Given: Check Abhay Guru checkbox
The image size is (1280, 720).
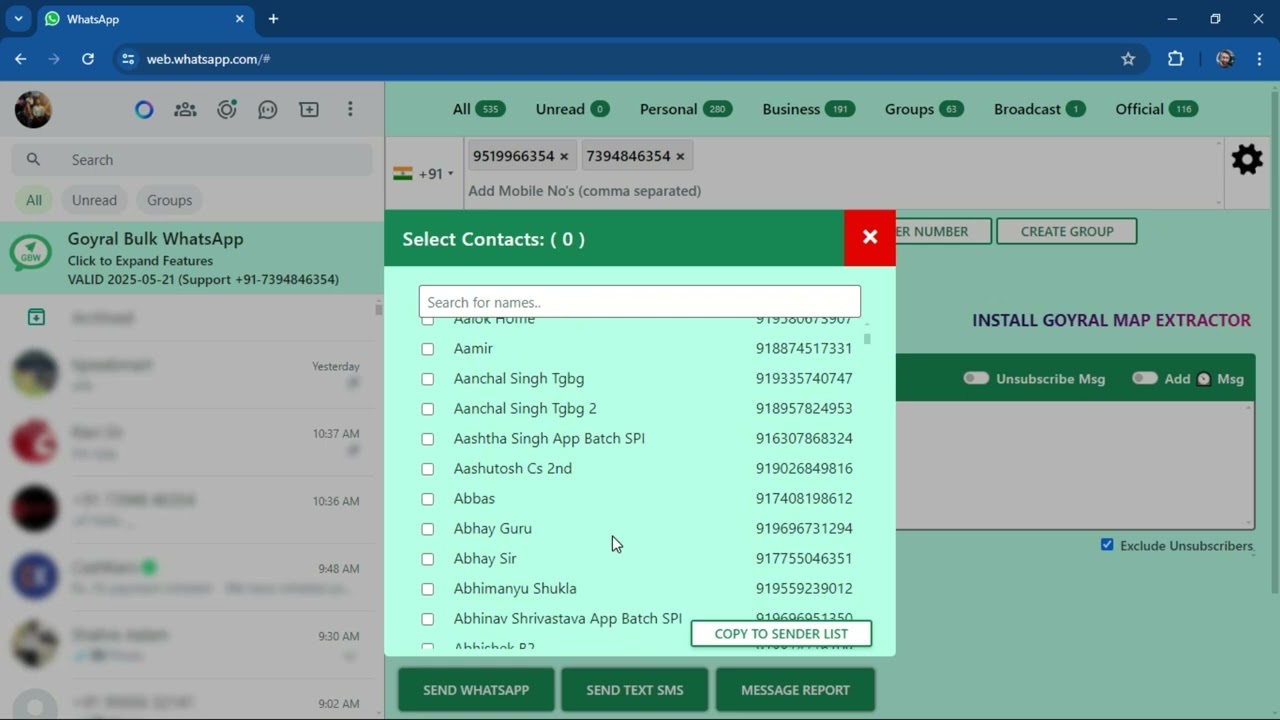Looking at the screenshot, I should tap(428, 529).
